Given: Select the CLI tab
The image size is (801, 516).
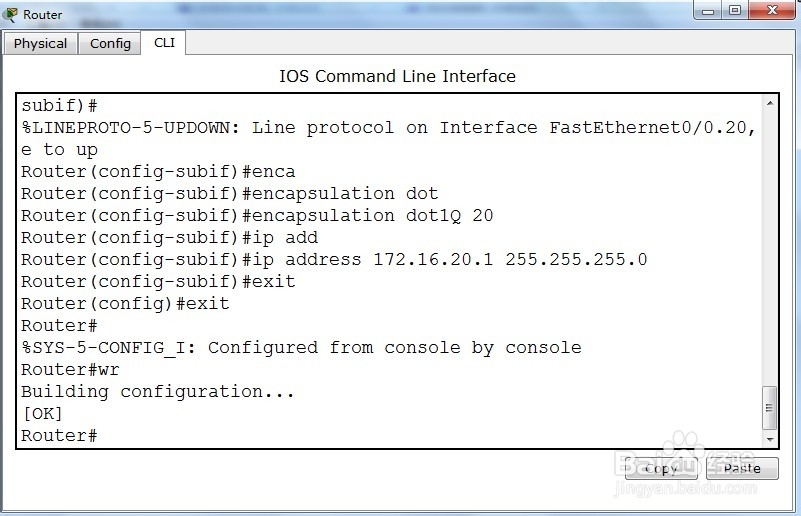Looking at the screenshot, I should pyautogui.click(x=164, y=42).
